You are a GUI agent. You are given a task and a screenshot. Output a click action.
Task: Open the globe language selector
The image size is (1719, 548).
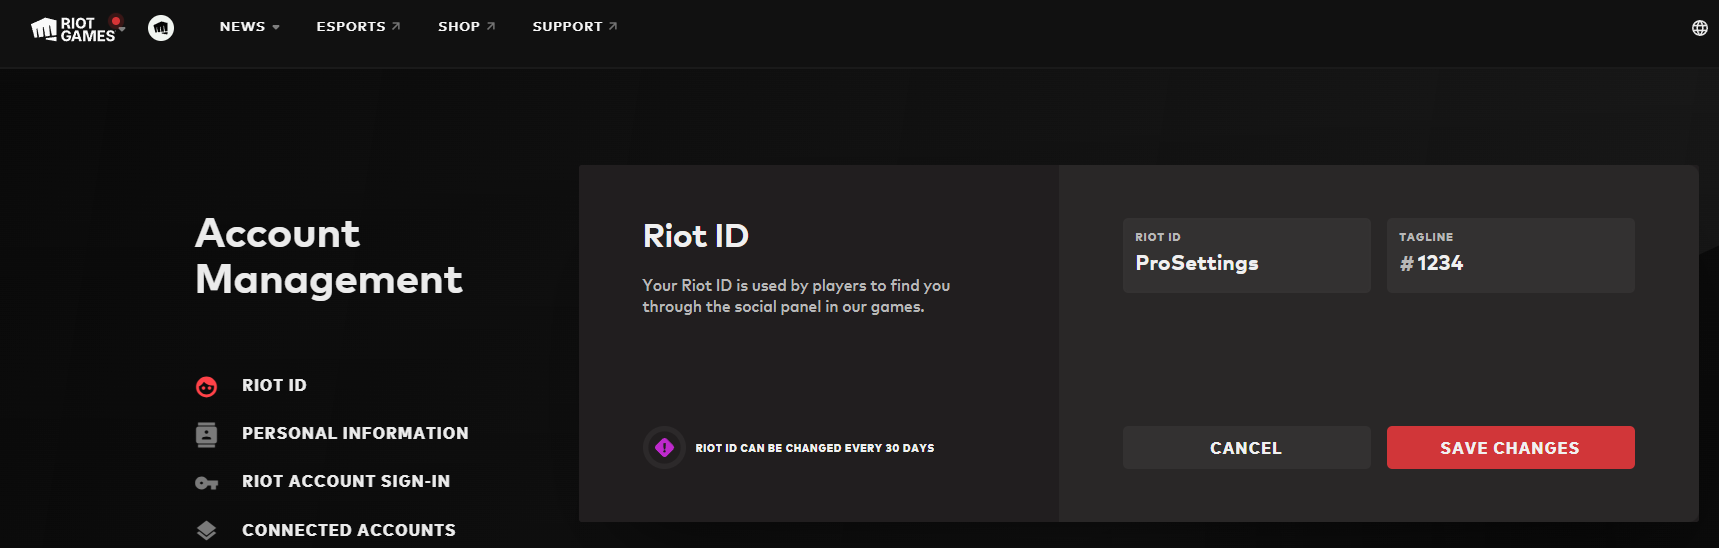(1699, 28)
